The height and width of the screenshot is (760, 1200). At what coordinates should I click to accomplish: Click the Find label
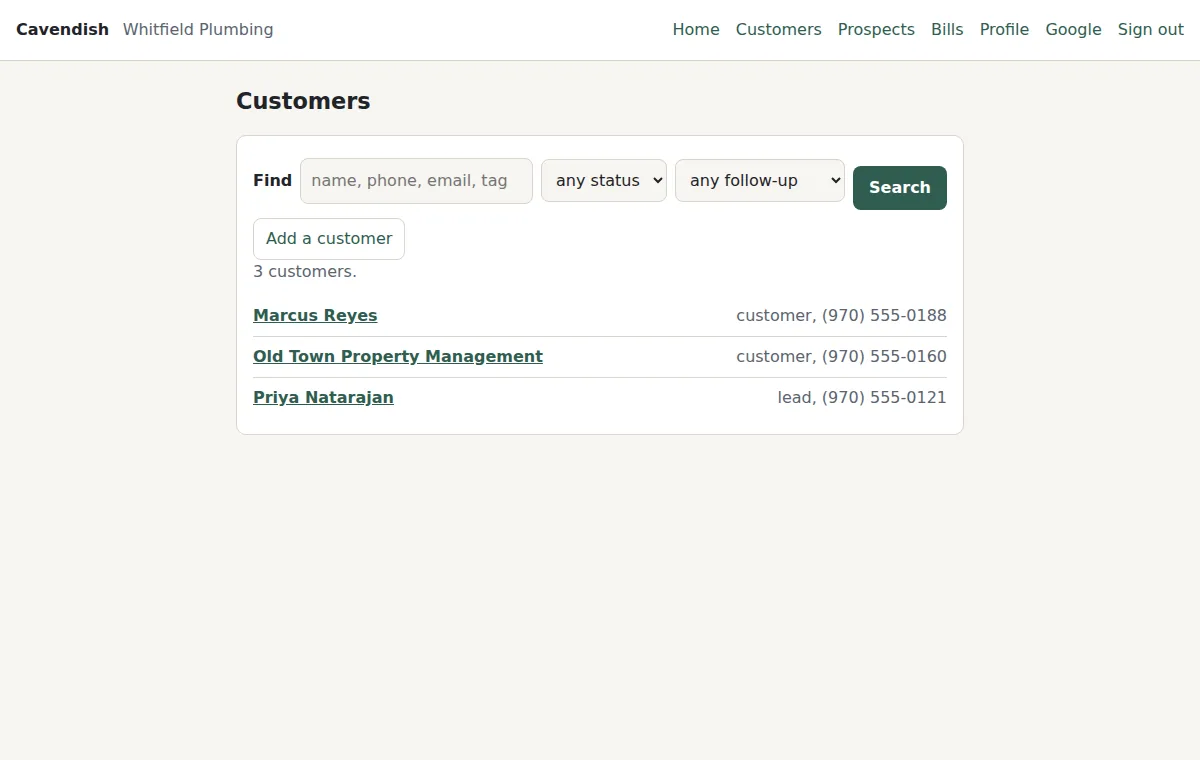[272, 181]
